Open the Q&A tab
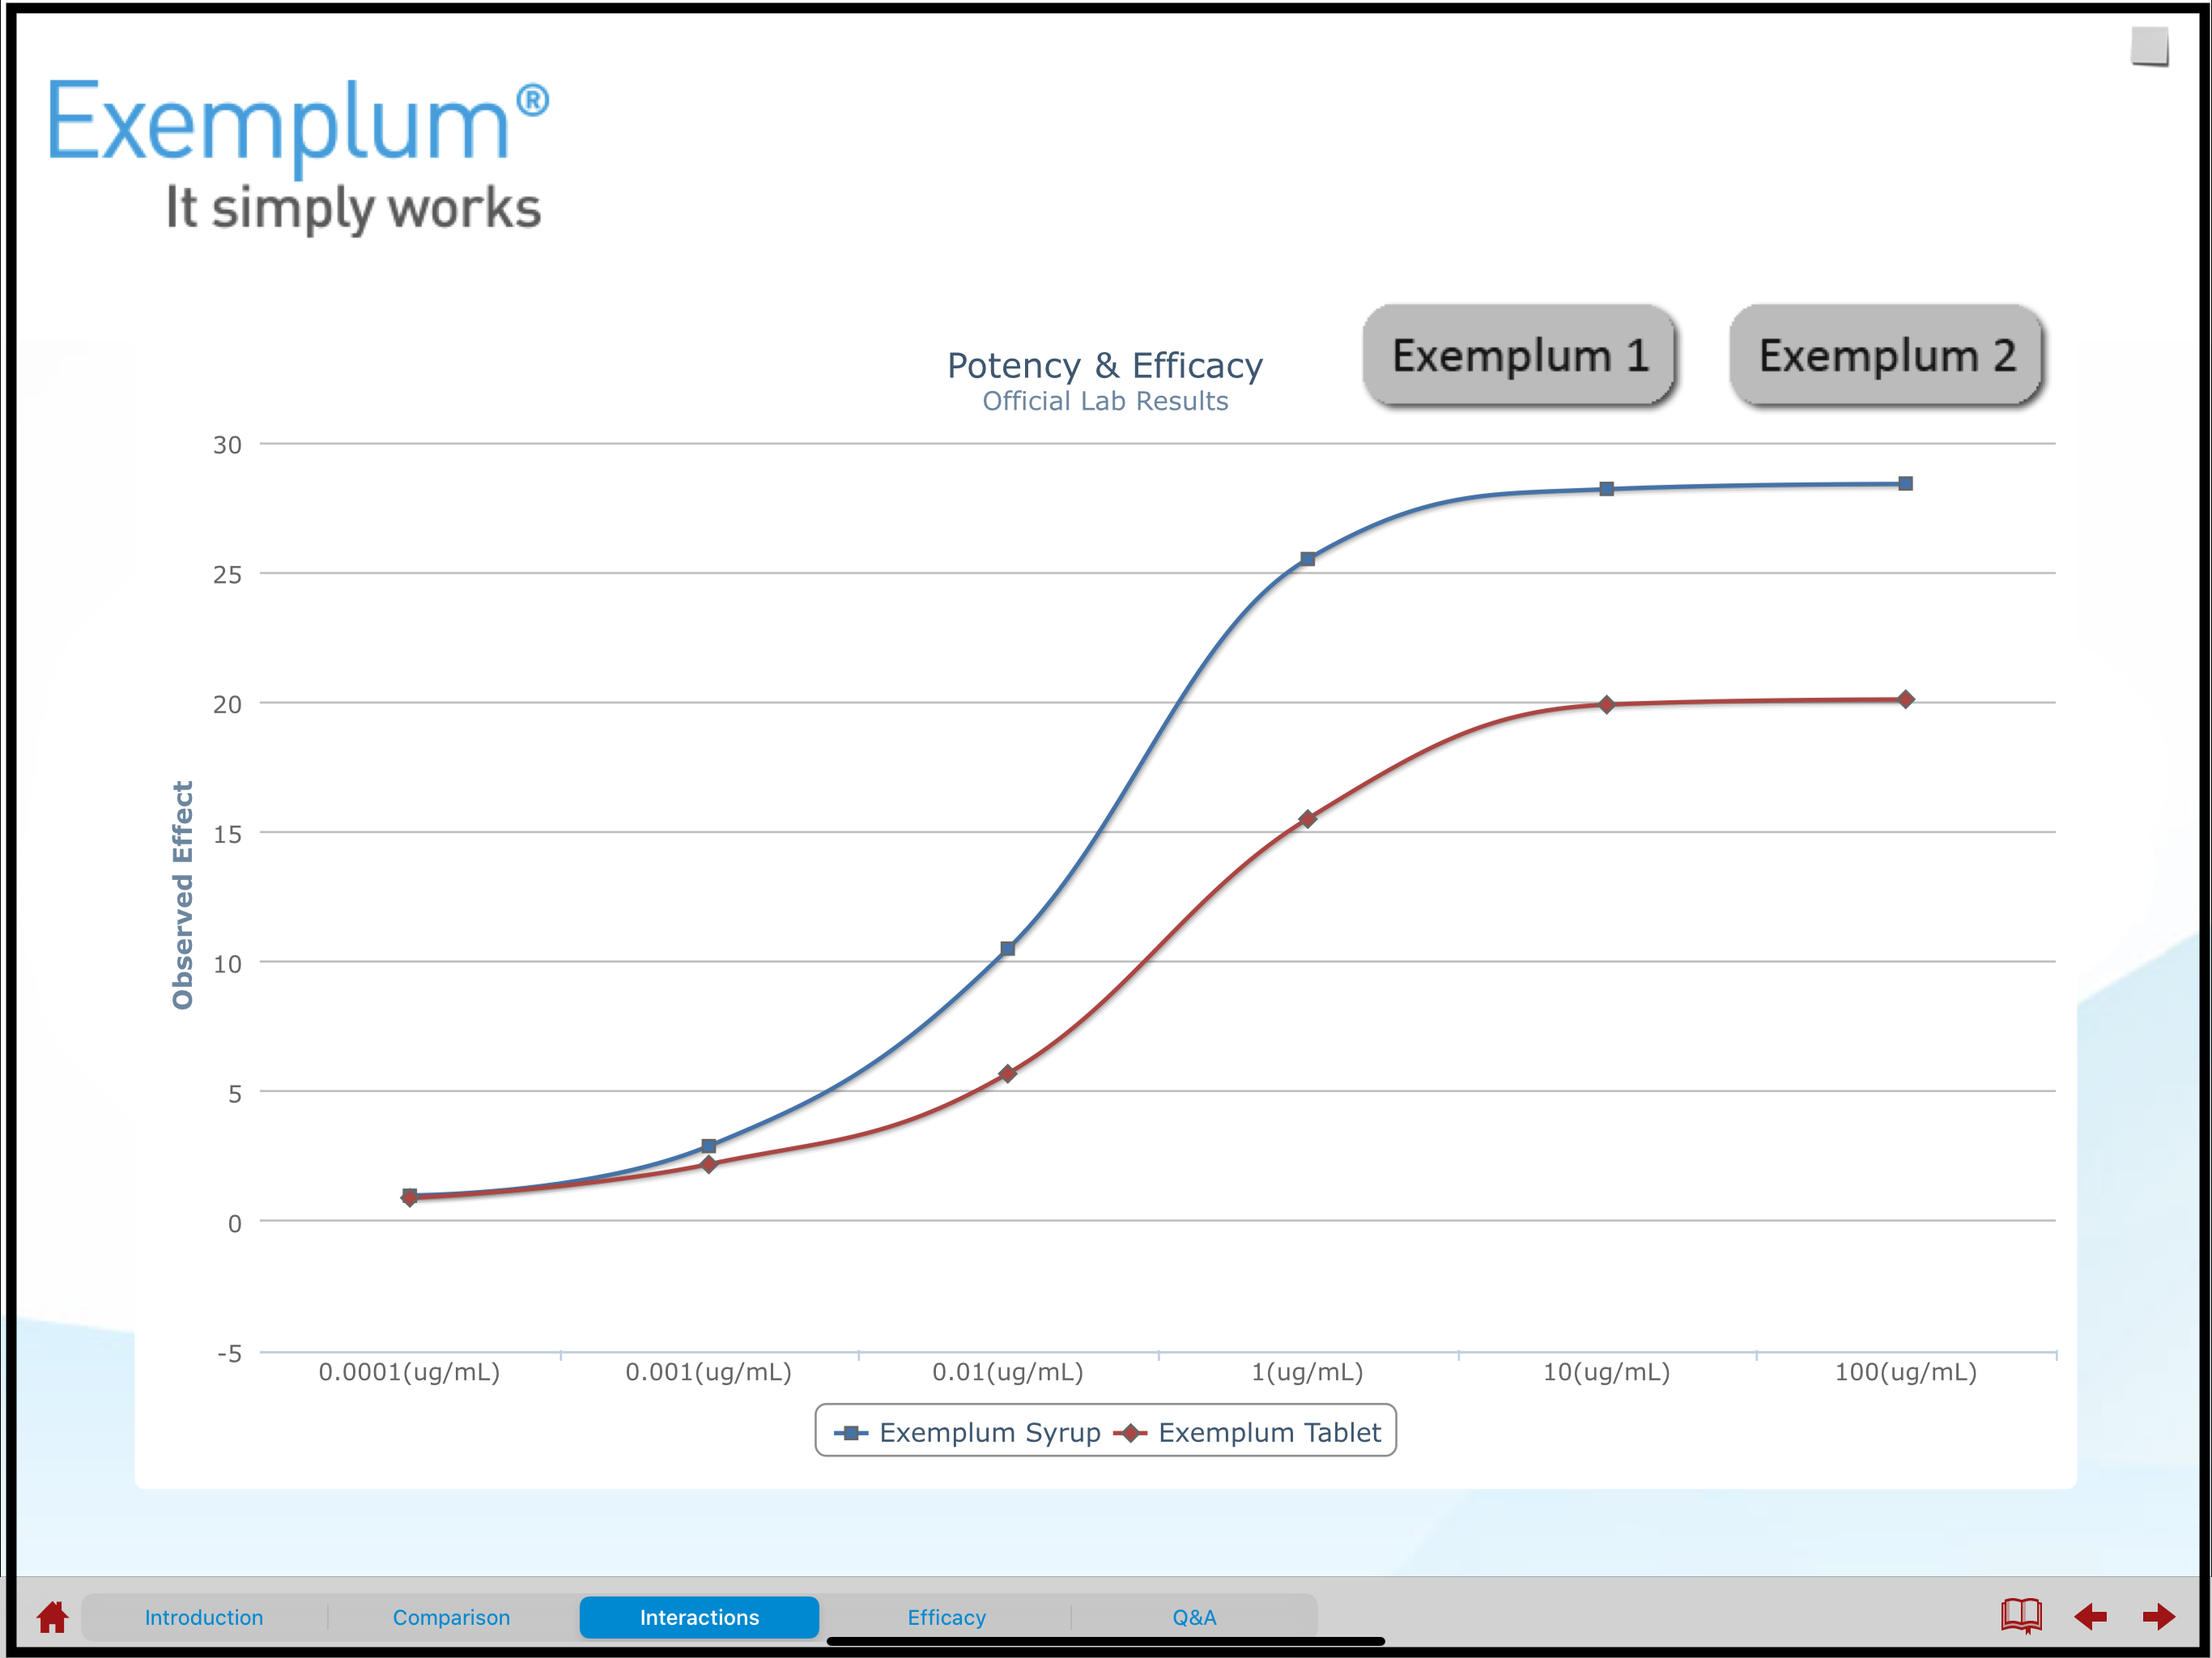 (1194, 1617)
